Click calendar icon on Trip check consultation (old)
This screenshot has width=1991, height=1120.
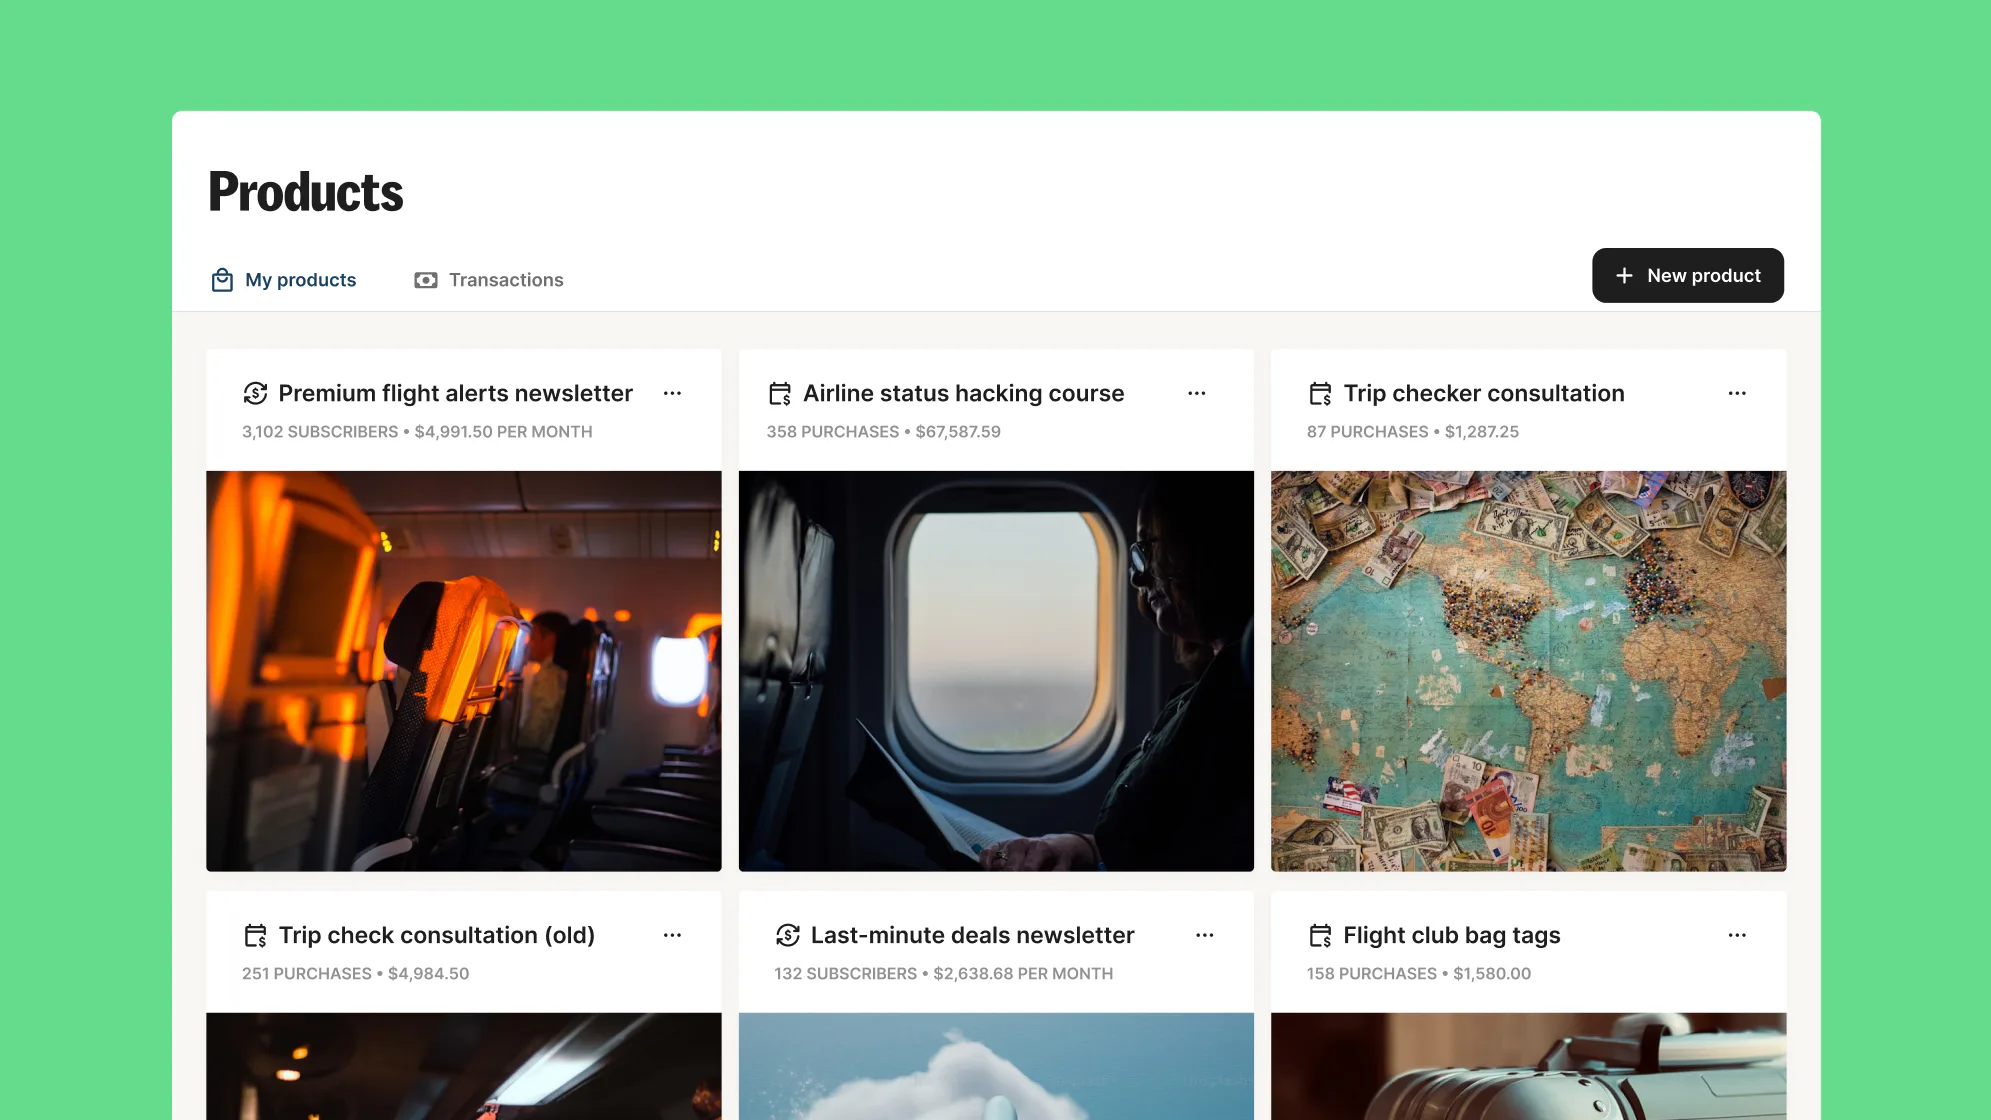[x=255, y=936]
